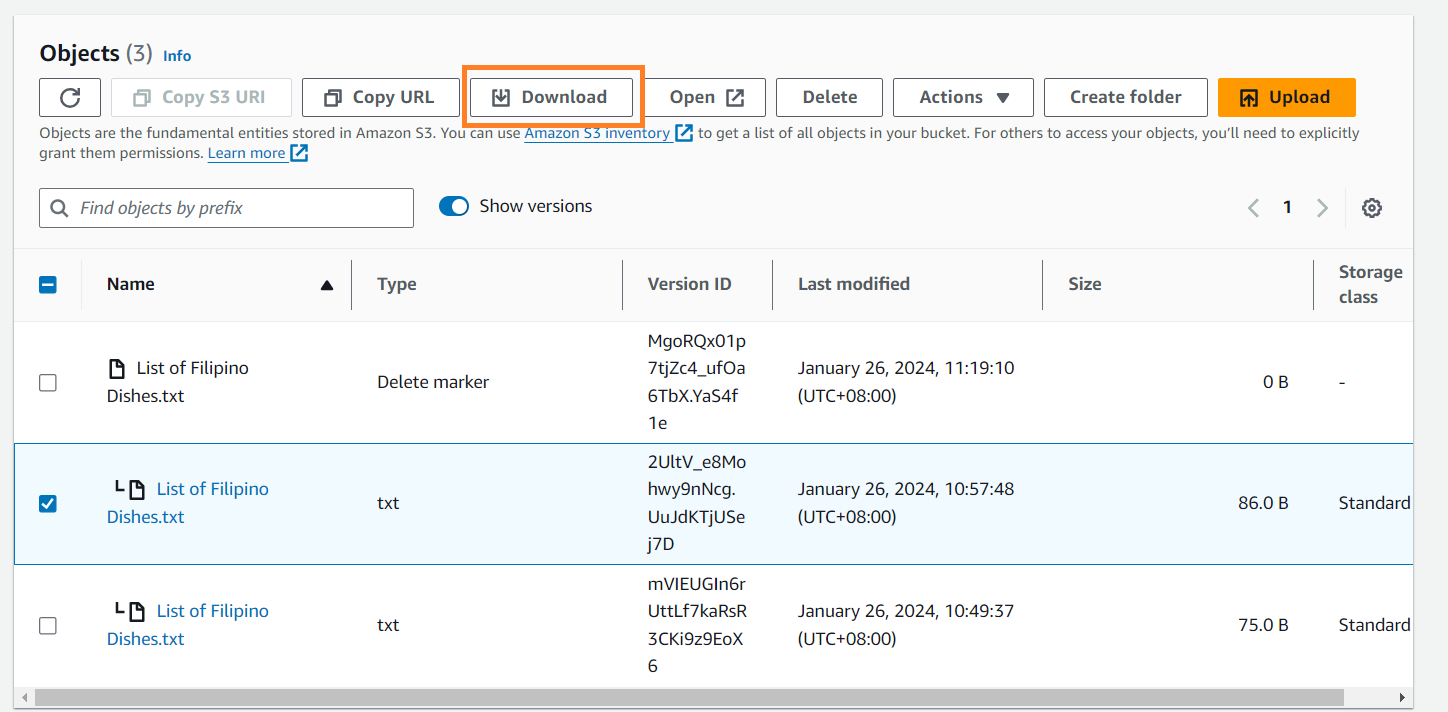Screen dimensions: 1448x712
Task: Click the refresh objects icon button
Action: (x=70, y=97)
